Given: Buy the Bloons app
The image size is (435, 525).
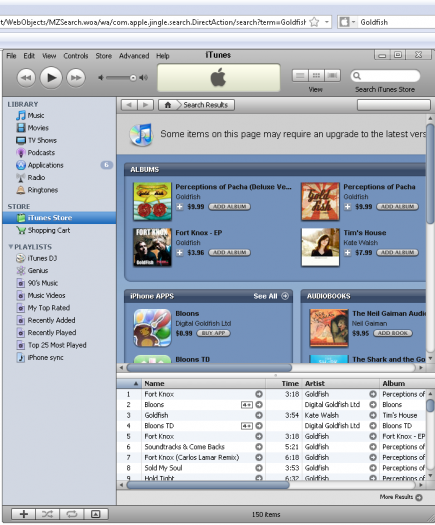Looking at the screenshot, I should (x=213, y=333).
